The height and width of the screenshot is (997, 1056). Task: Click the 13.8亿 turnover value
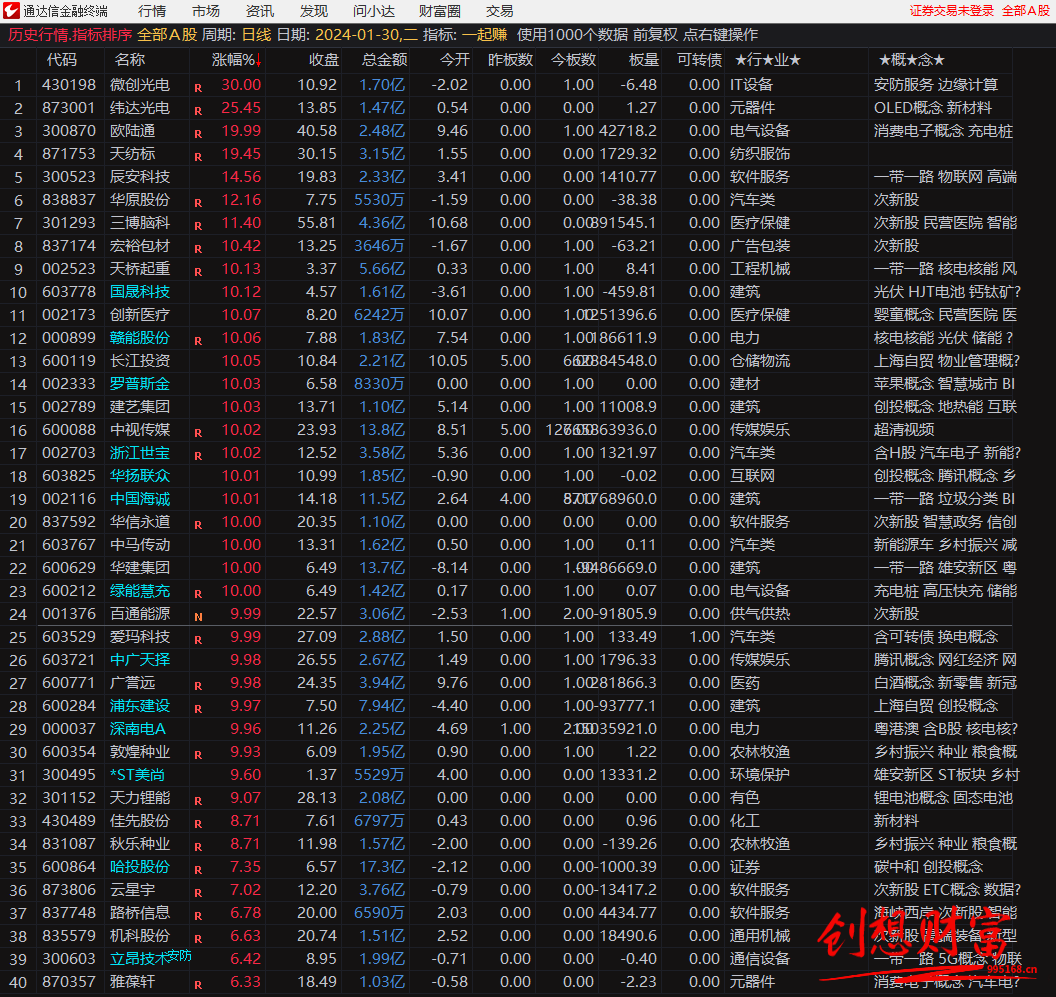coord(382,430)
